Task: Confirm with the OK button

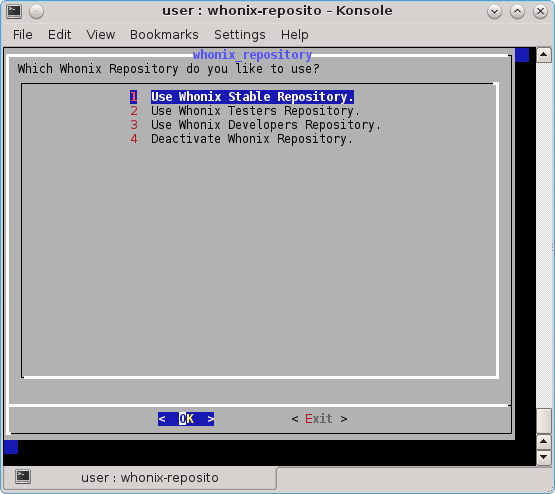Action: 186,419
